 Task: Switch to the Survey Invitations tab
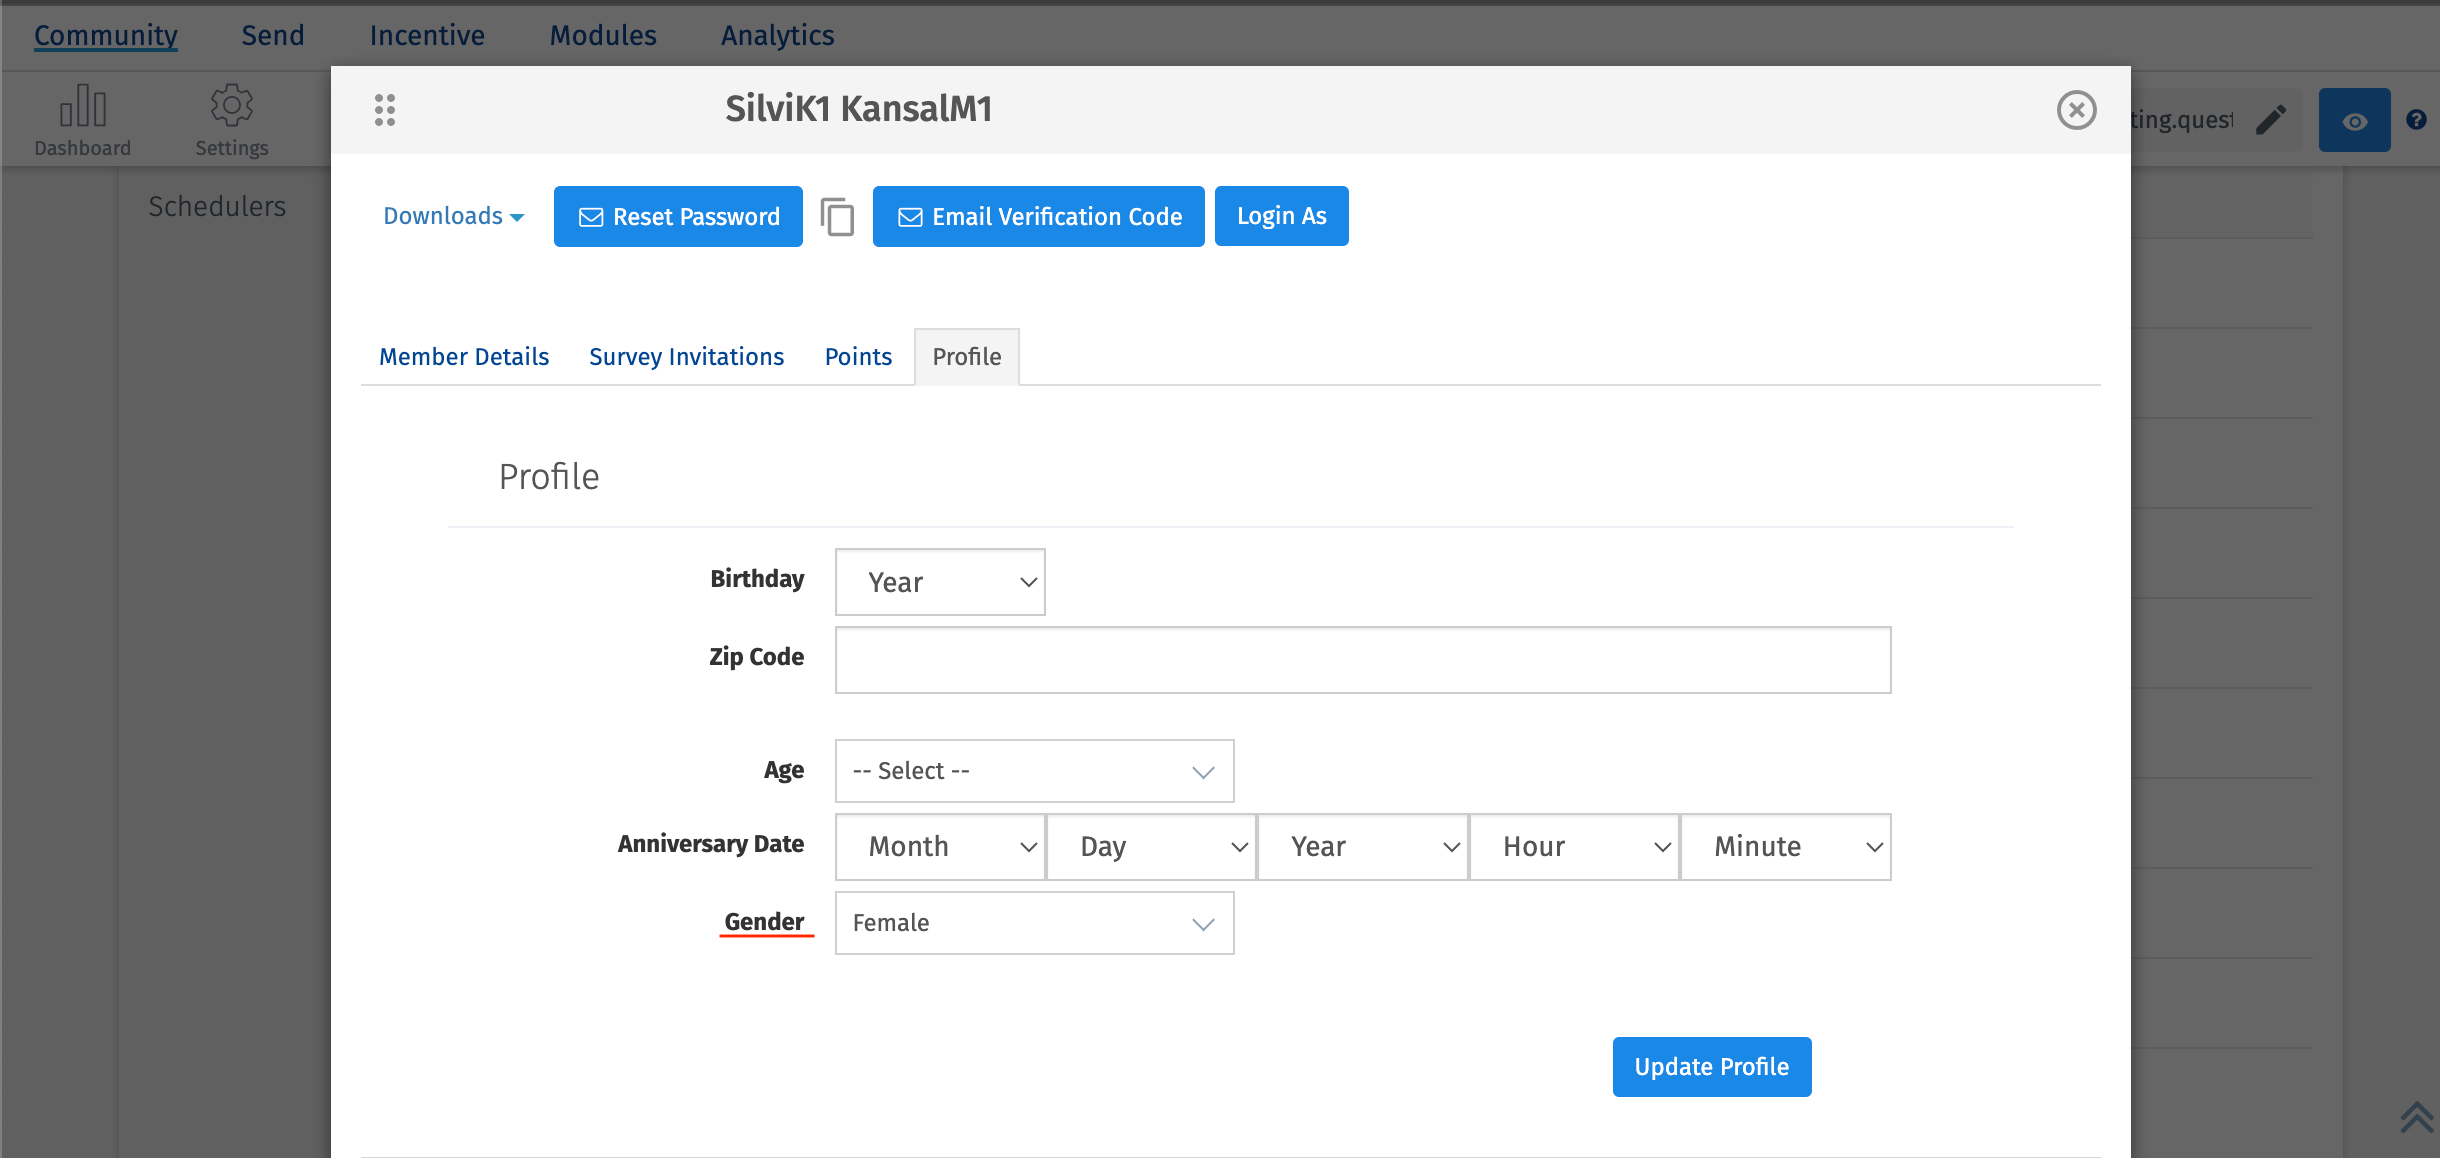tap(686, 357)
